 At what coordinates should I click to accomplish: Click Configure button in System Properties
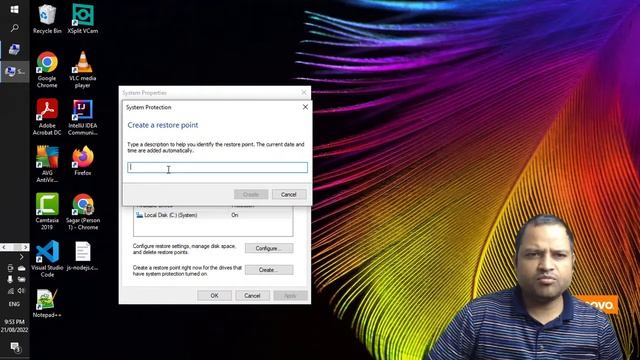click(x=269, y=248)
